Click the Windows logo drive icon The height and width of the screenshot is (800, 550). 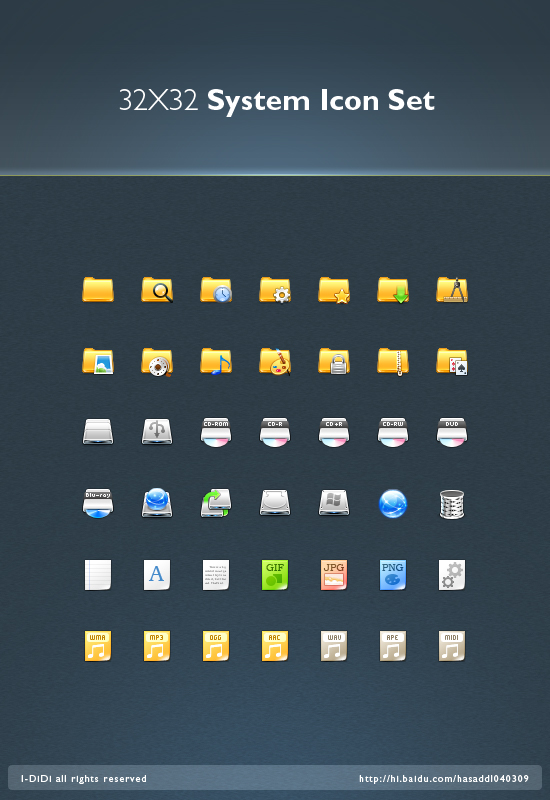click(x=334, y=503)
